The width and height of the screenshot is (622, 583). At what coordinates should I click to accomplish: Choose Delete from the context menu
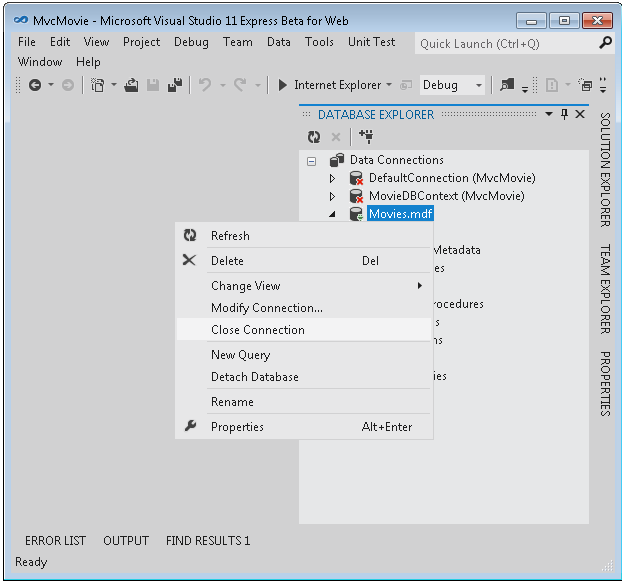[x=304, y=261]
